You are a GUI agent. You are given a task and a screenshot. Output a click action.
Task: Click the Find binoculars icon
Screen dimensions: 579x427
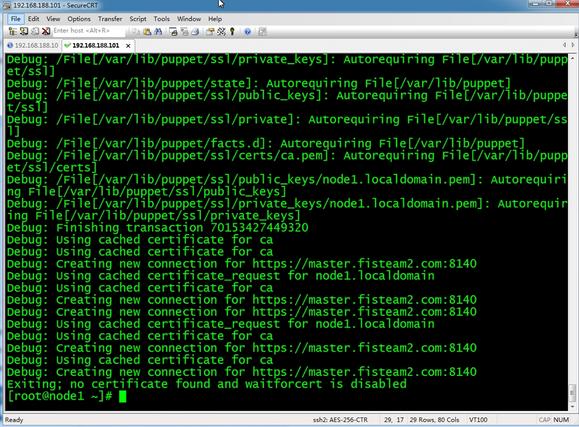coord(158,32)
